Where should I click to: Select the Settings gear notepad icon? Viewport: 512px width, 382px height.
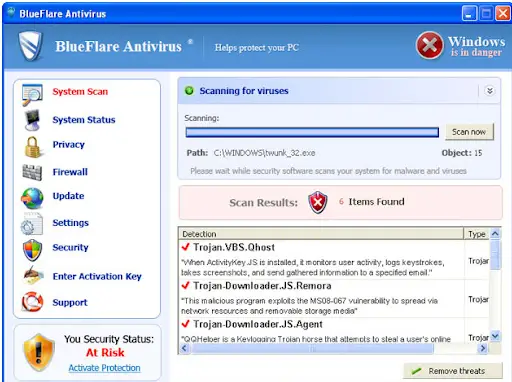[x=32, y=224]
